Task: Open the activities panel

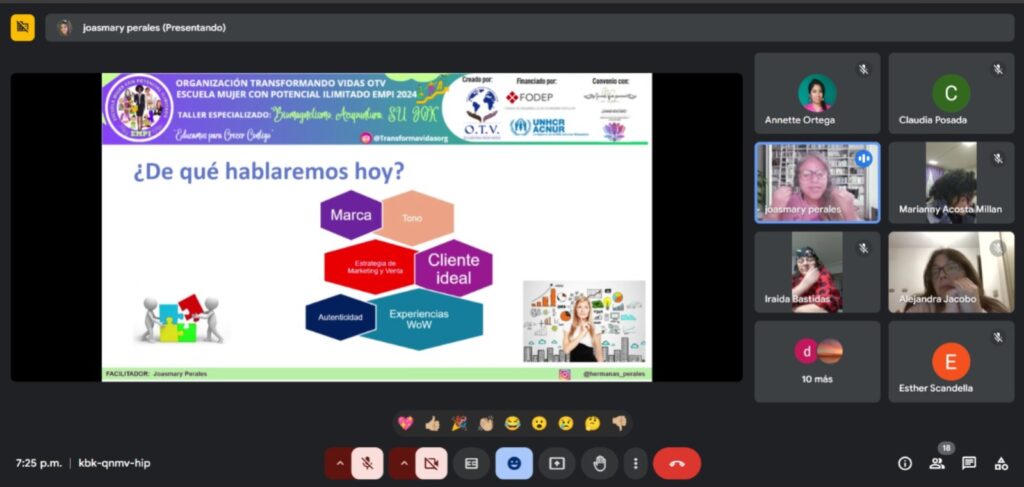Action: (1000, 463)
